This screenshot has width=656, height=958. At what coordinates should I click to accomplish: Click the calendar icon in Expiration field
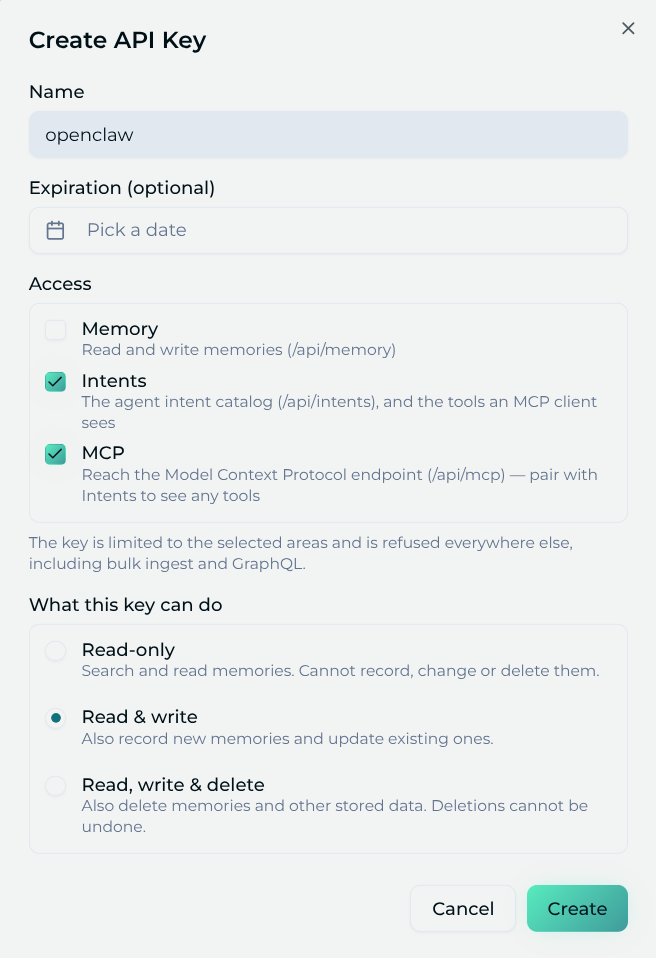coord(56,230)
